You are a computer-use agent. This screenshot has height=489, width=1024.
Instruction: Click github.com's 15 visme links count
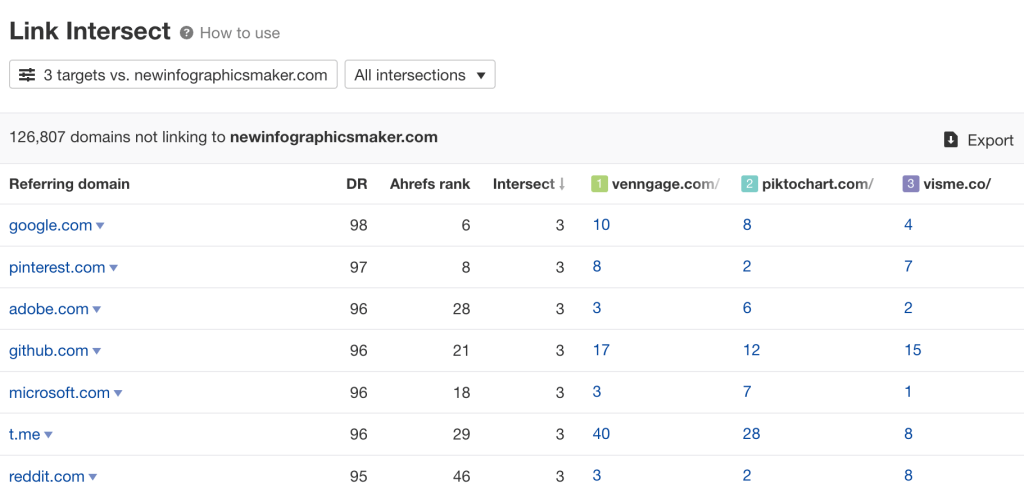pyautogui.click(x=912, y=350)
